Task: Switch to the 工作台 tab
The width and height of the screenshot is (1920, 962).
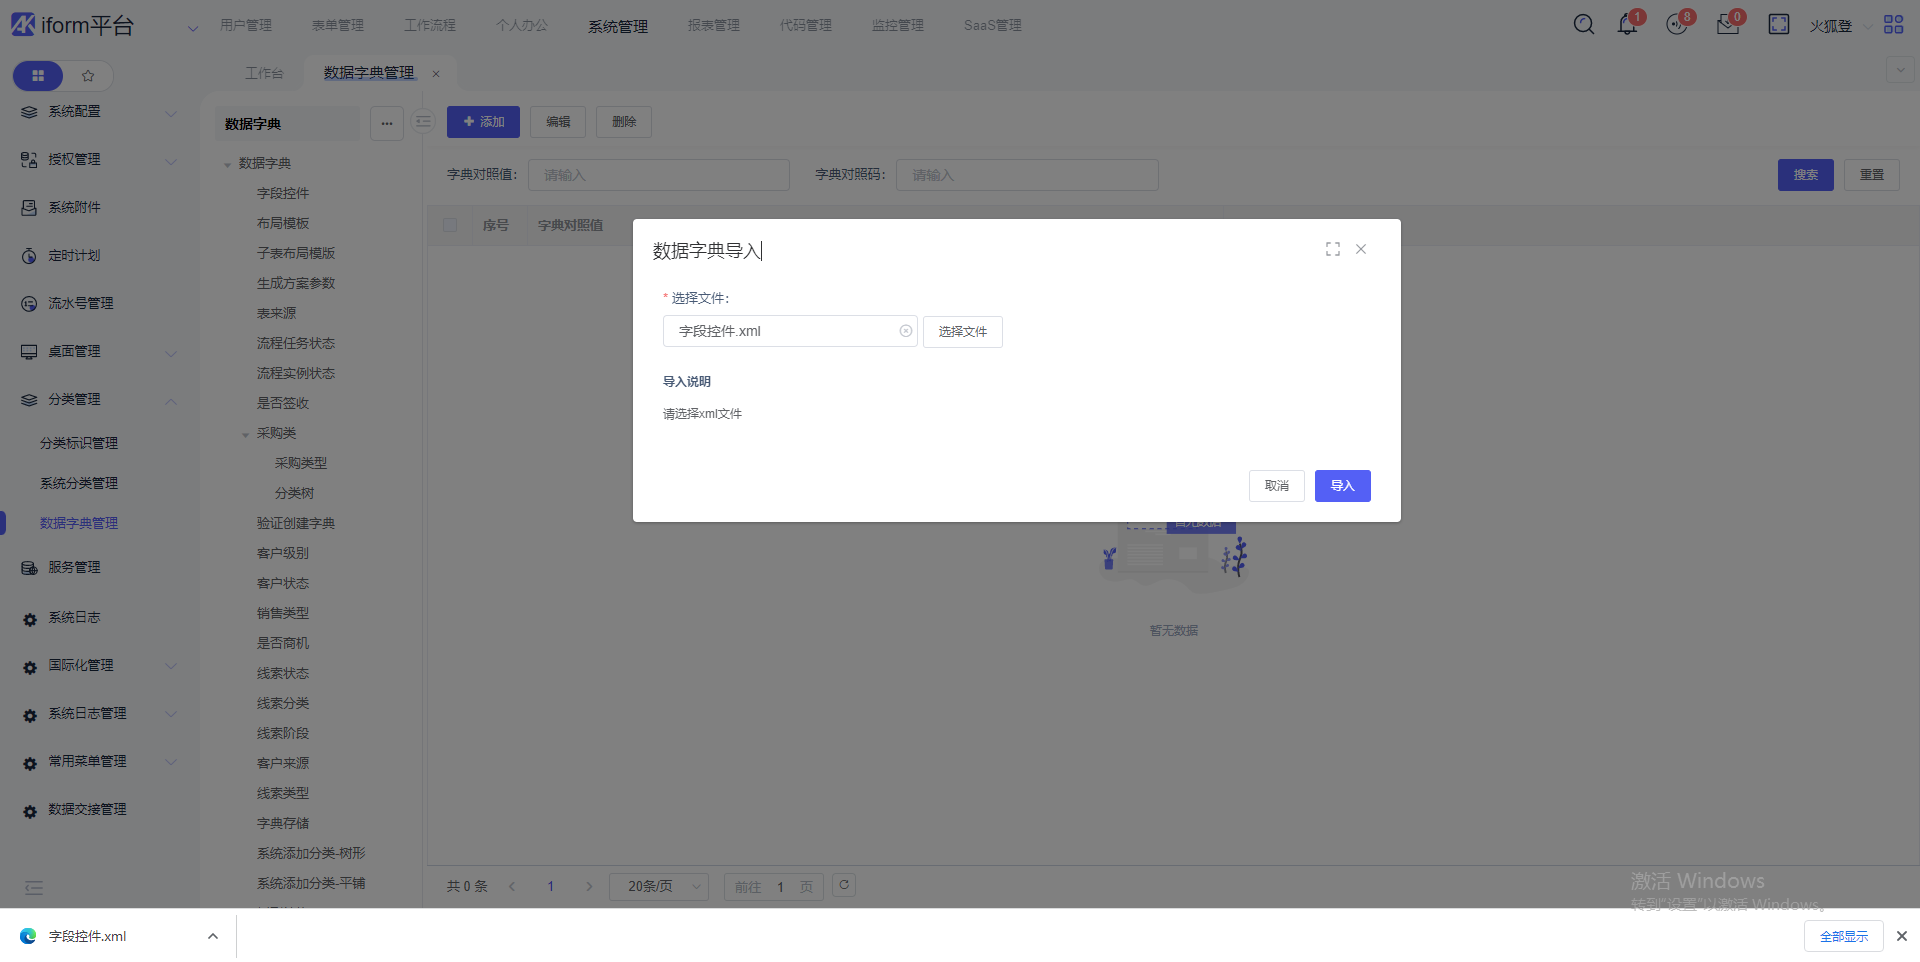Action: click(x=264, y=73)
